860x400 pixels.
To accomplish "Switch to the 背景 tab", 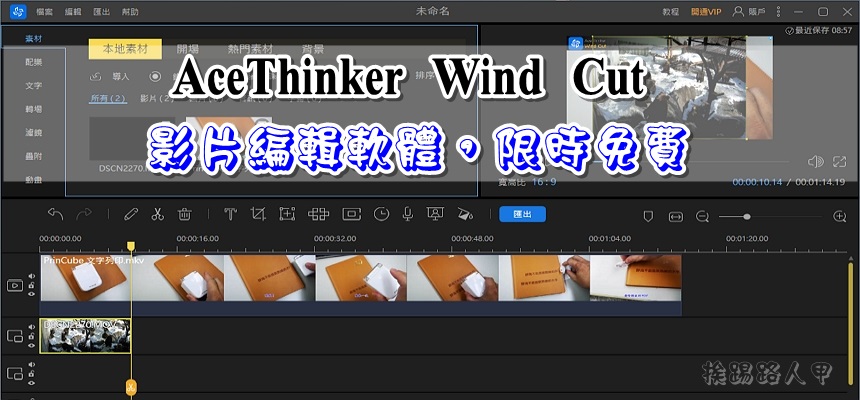I will tap(313, 49).
